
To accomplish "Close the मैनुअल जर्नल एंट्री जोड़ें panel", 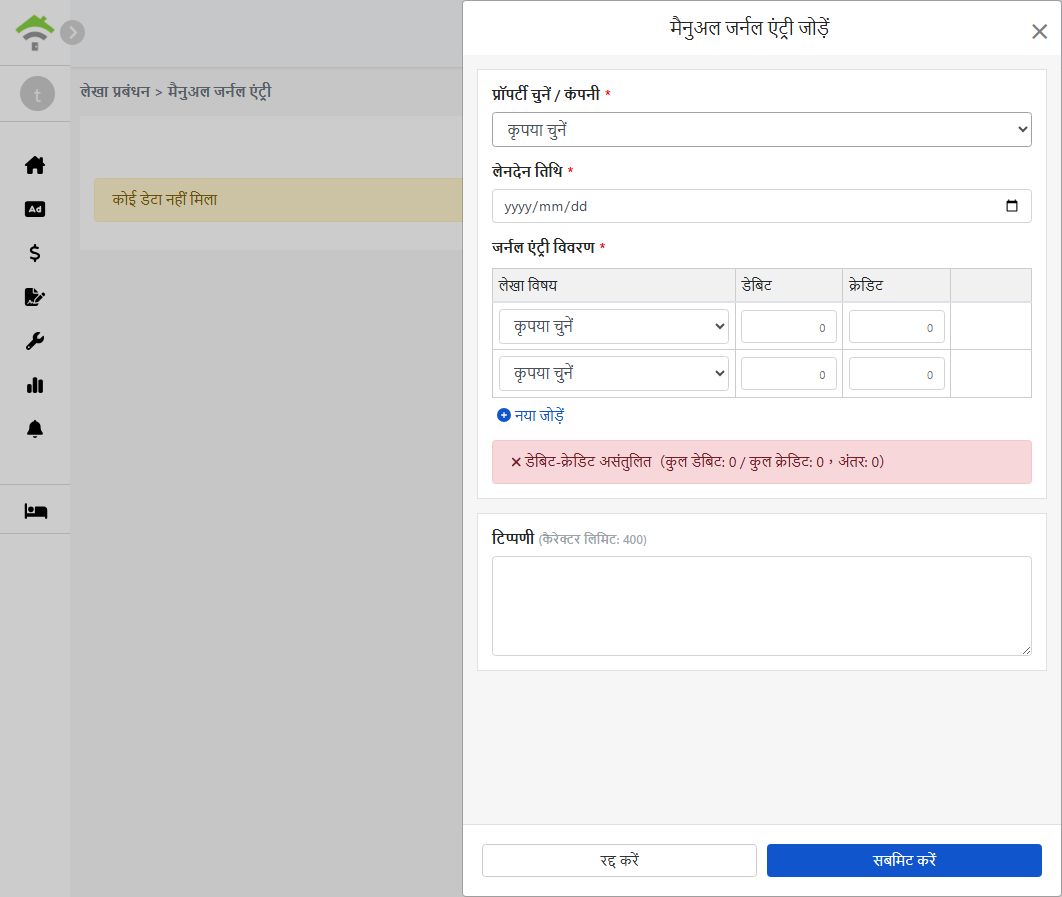I will click(1039, 31).
